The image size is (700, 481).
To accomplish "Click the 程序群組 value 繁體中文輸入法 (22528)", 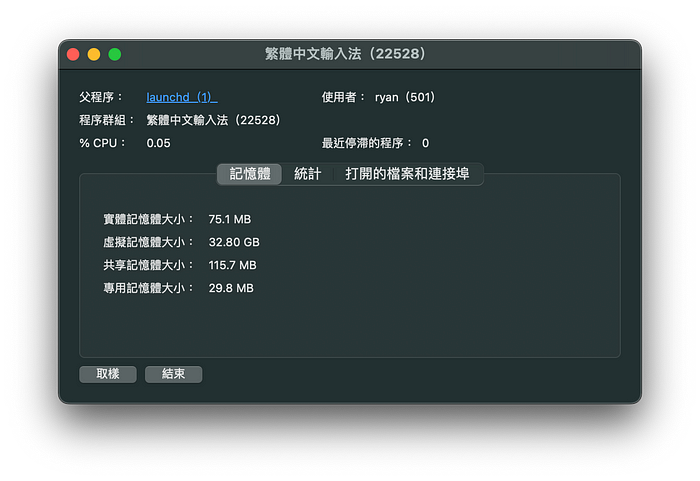I will pos(213,120).
